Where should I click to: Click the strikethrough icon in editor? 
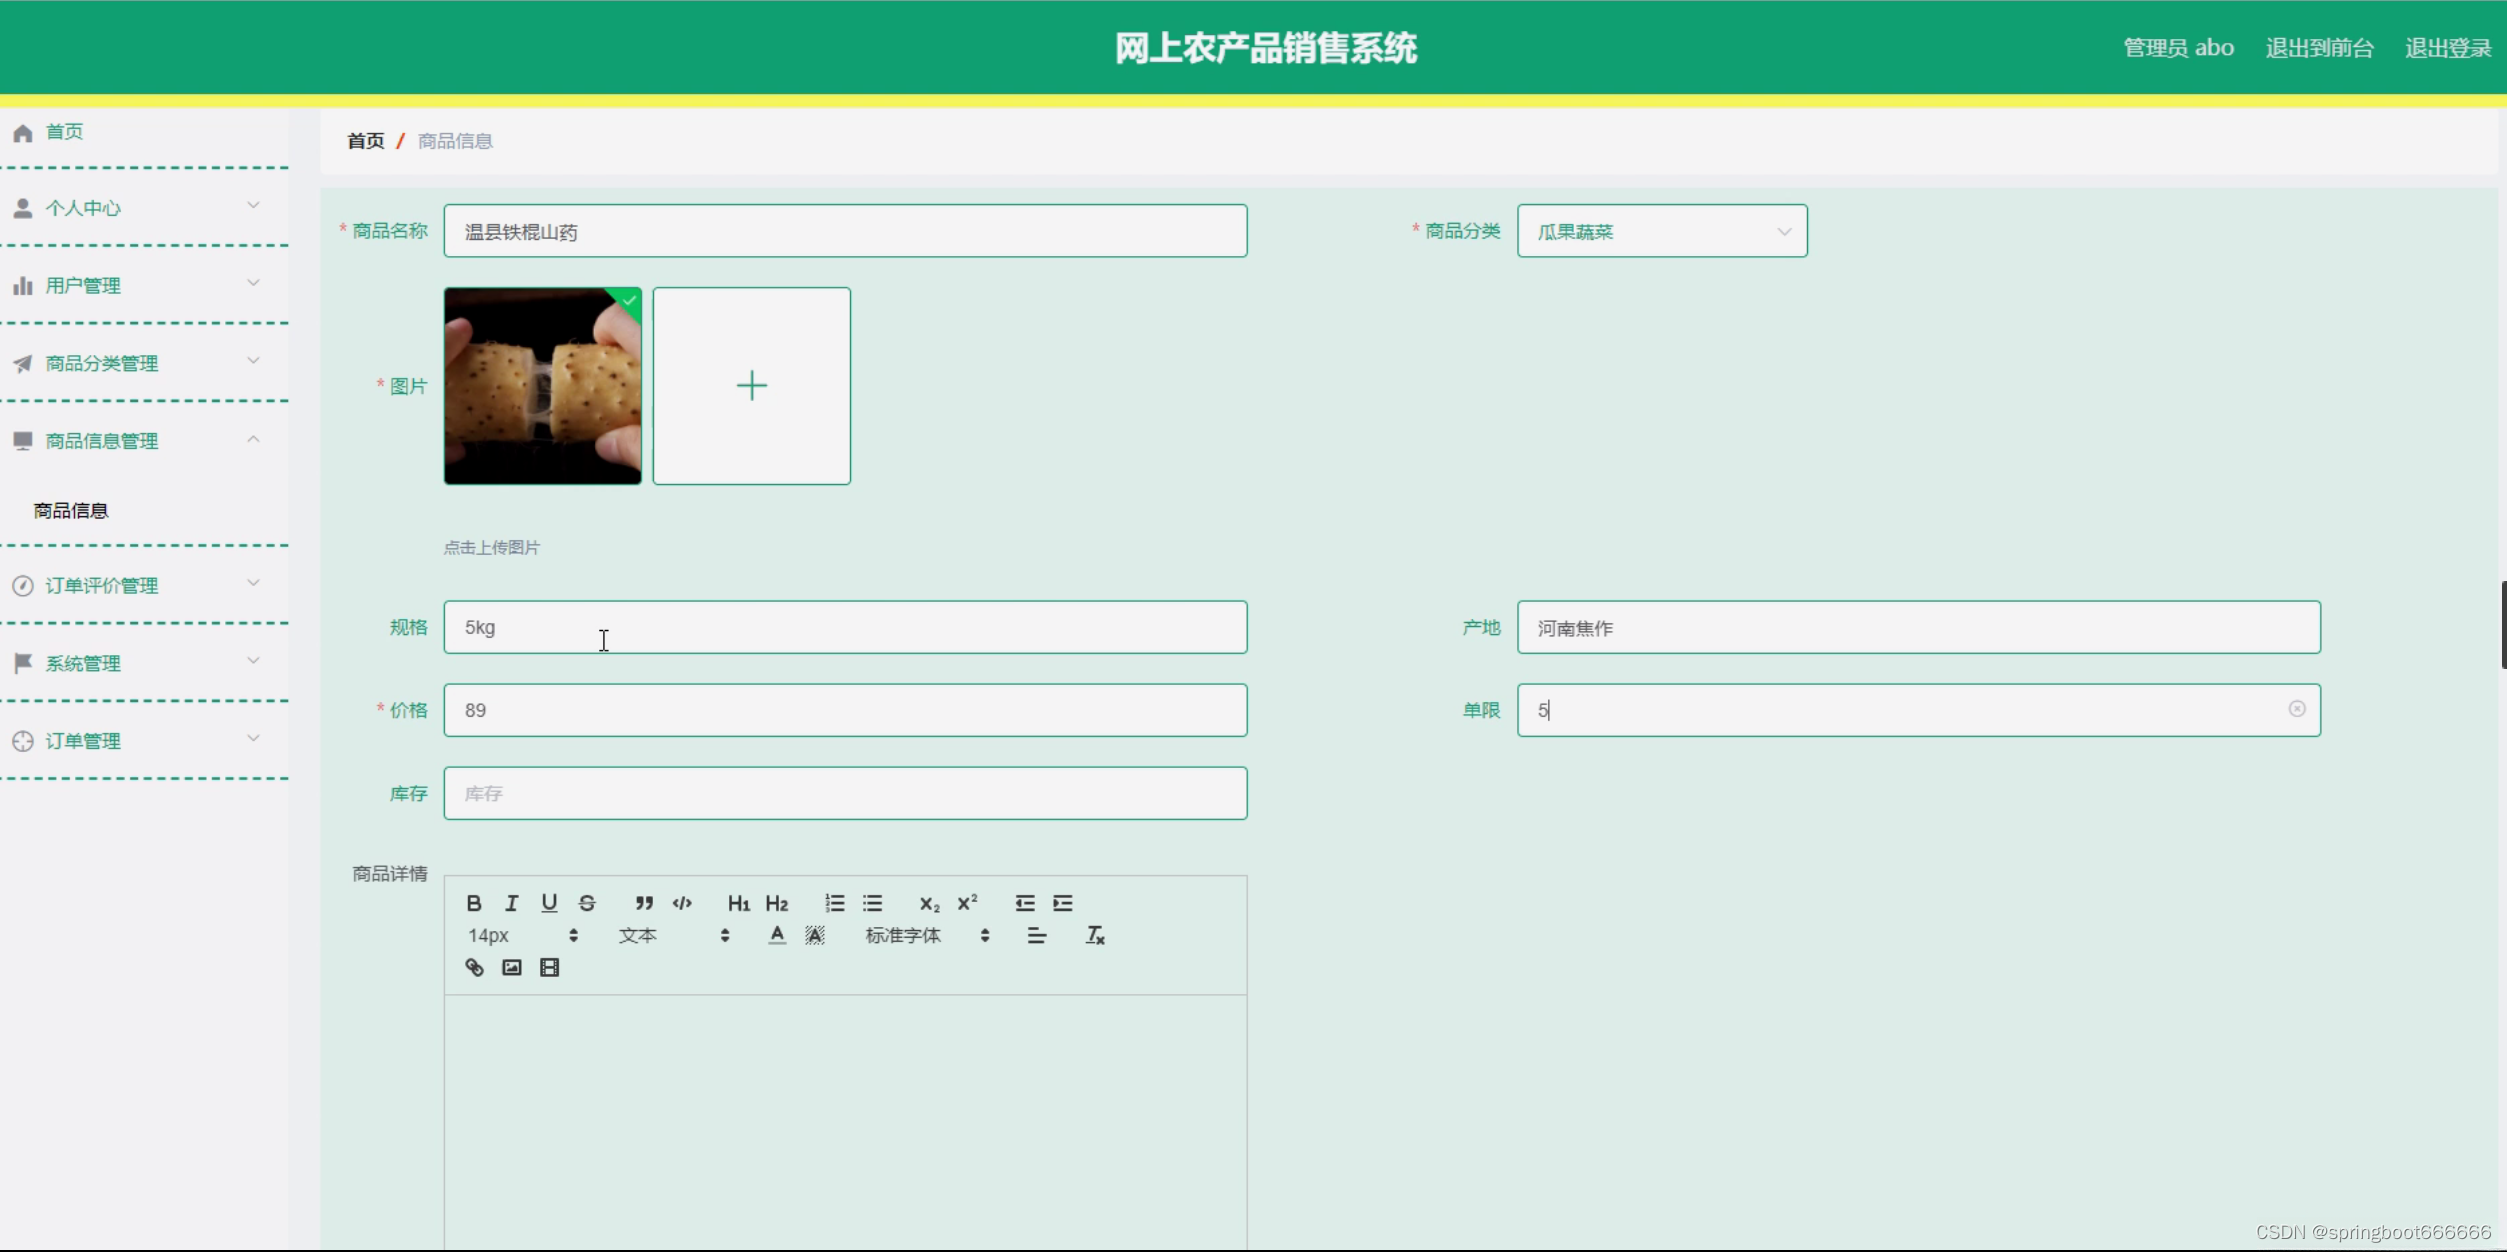pos(587,903)
